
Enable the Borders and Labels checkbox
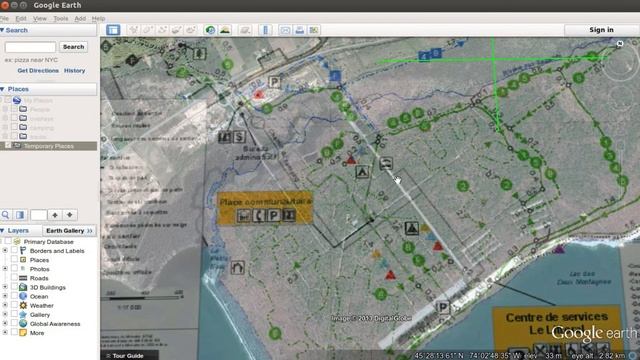click(x=14, y=251)
